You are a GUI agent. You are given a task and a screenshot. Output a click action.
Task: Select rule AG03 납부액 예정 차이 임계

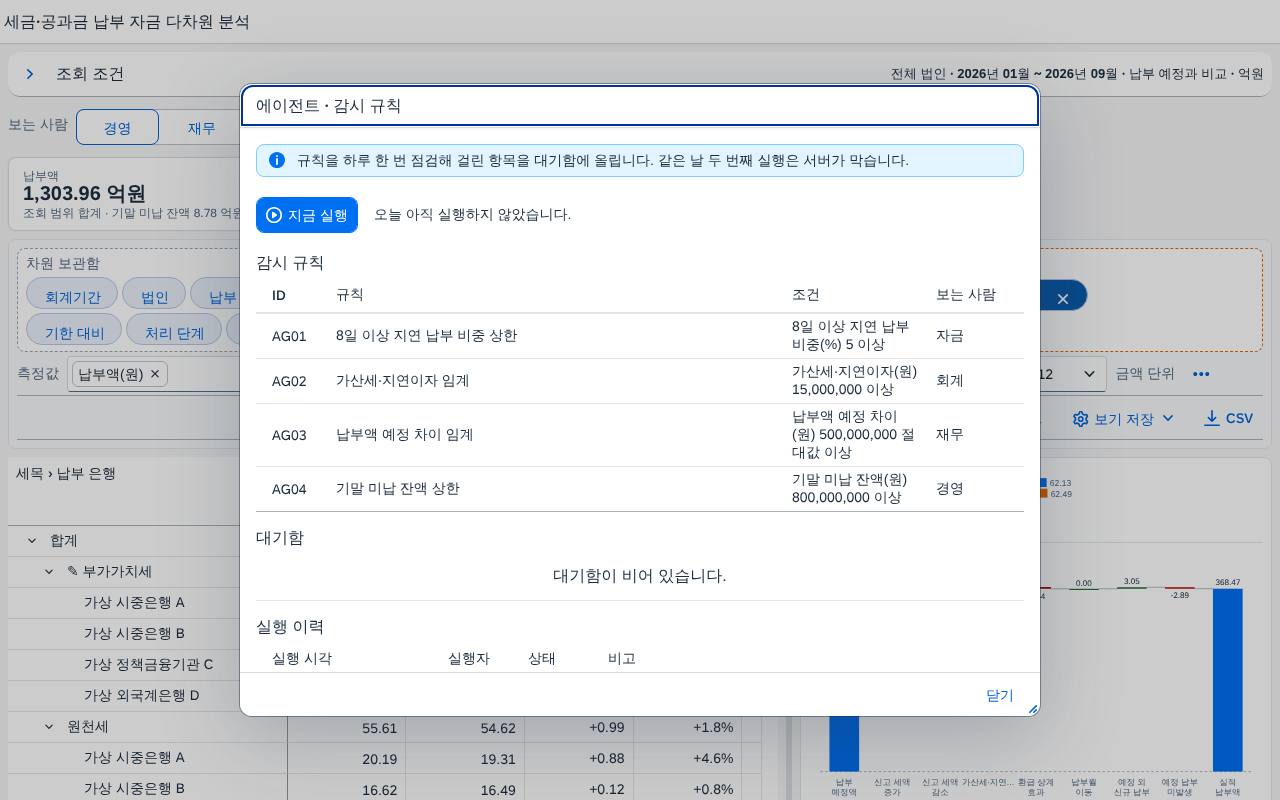click(x=640, y=435)
